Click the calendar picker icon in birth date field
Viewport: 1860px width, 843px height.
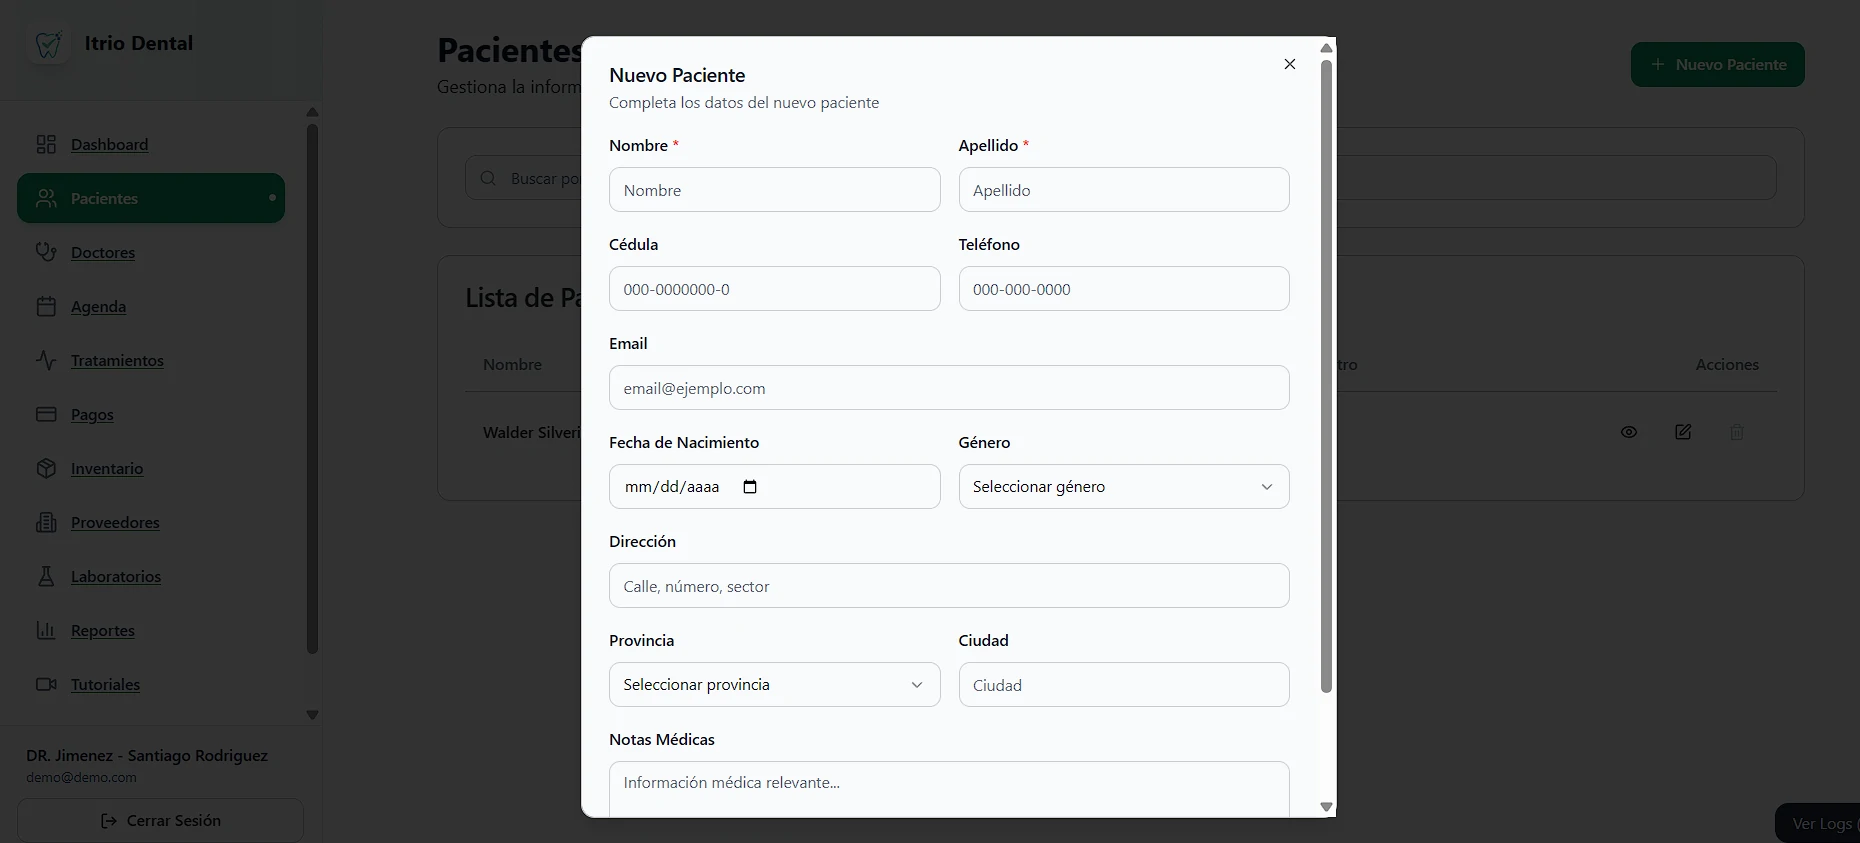750,487
